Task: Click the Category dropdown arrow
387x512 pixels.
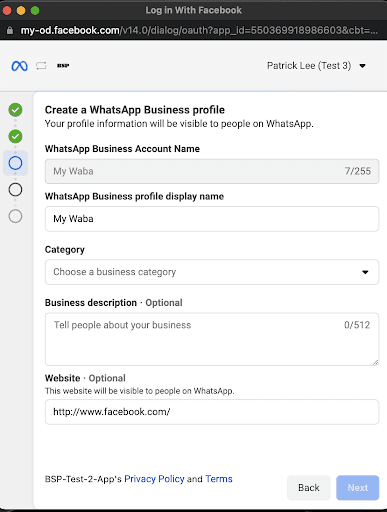Action: pyautogui.click(x=365, y=272)
